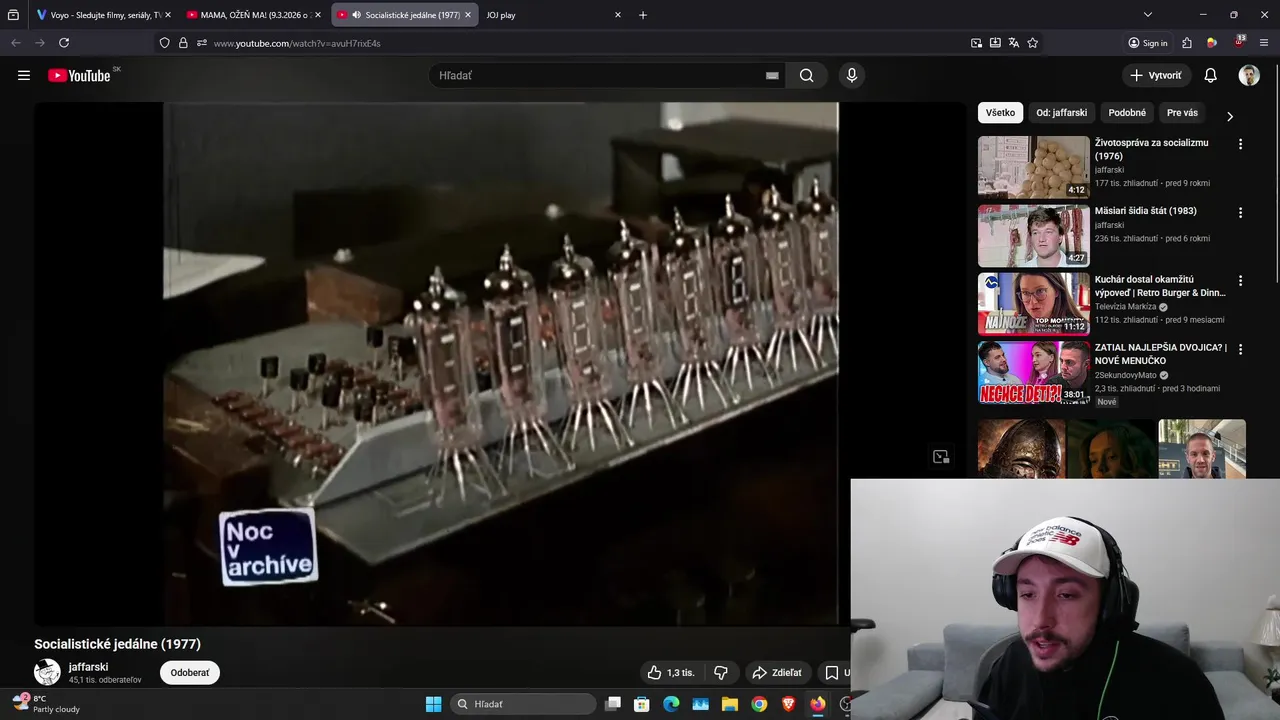
Task: Close the Socialistické jedálne tab
Action: coord(467,15)
